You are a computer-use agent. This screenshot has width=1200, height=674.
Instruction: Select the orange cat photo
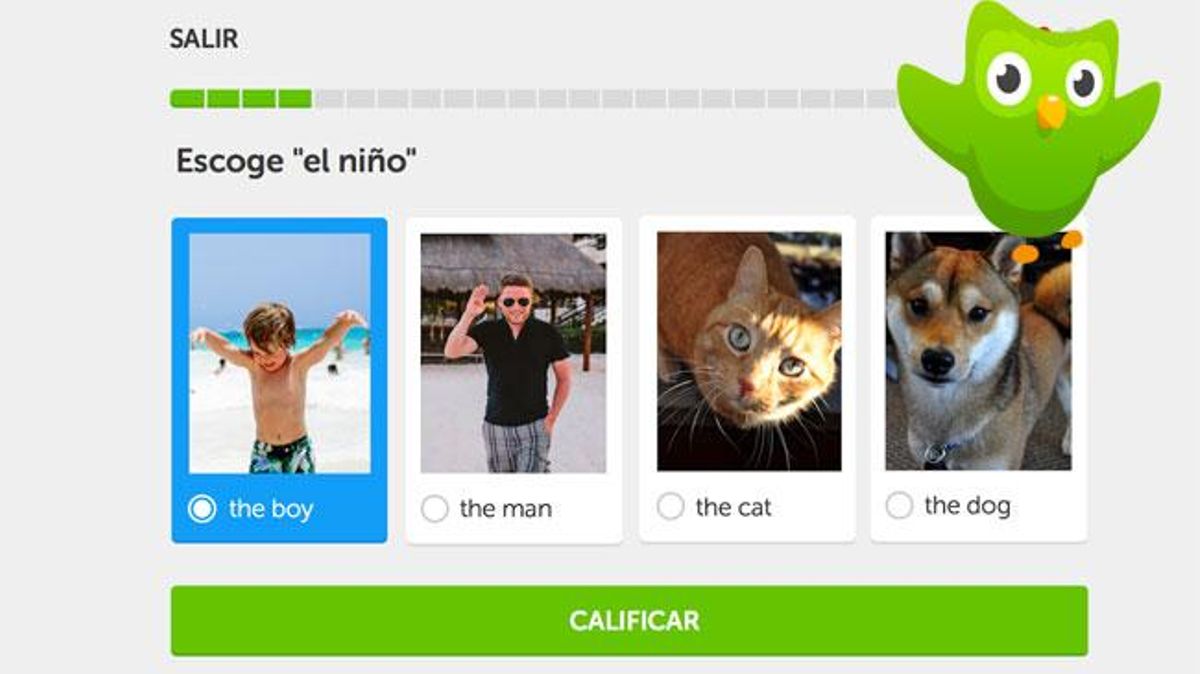[748, 351]
